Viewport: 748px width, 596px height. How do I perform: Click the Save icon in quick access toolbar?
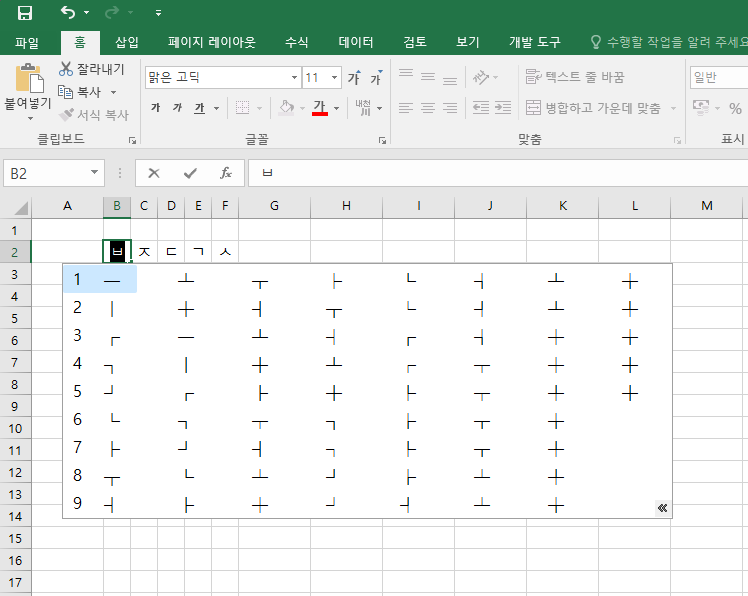click(x=25, y=13)
